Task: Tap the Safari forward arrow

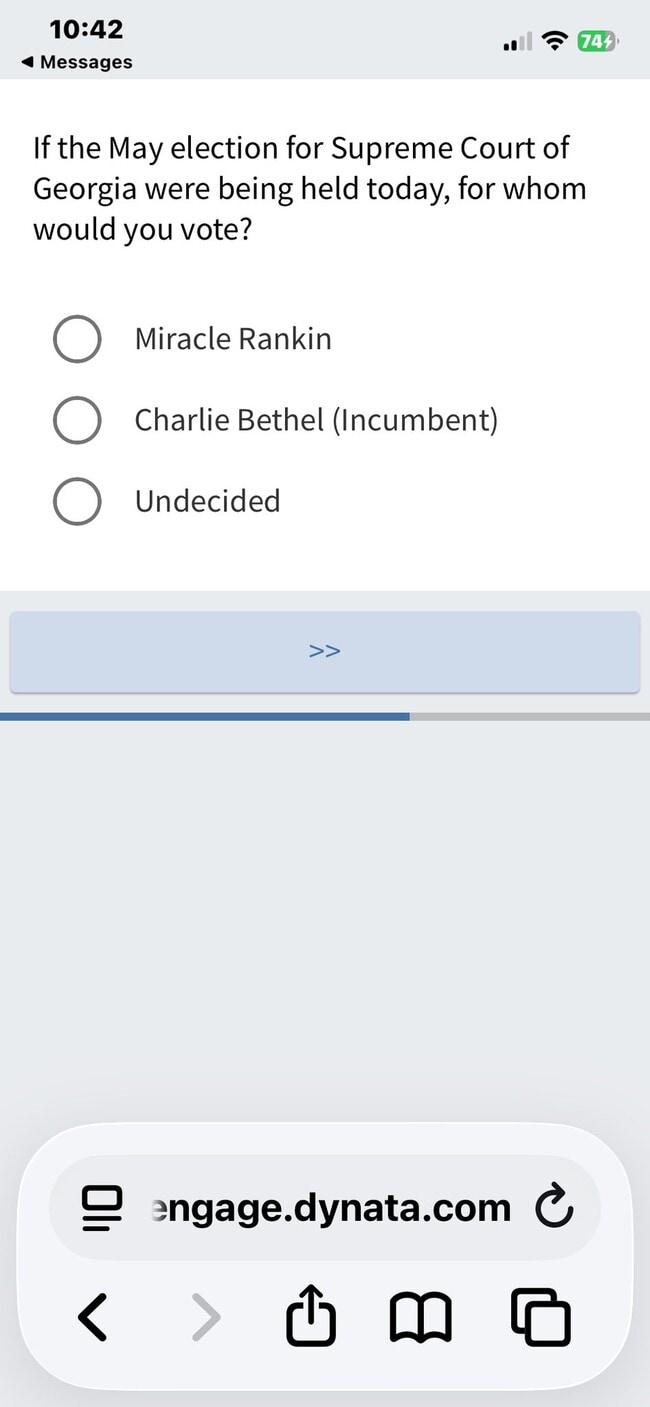Action: (205, 1316)
